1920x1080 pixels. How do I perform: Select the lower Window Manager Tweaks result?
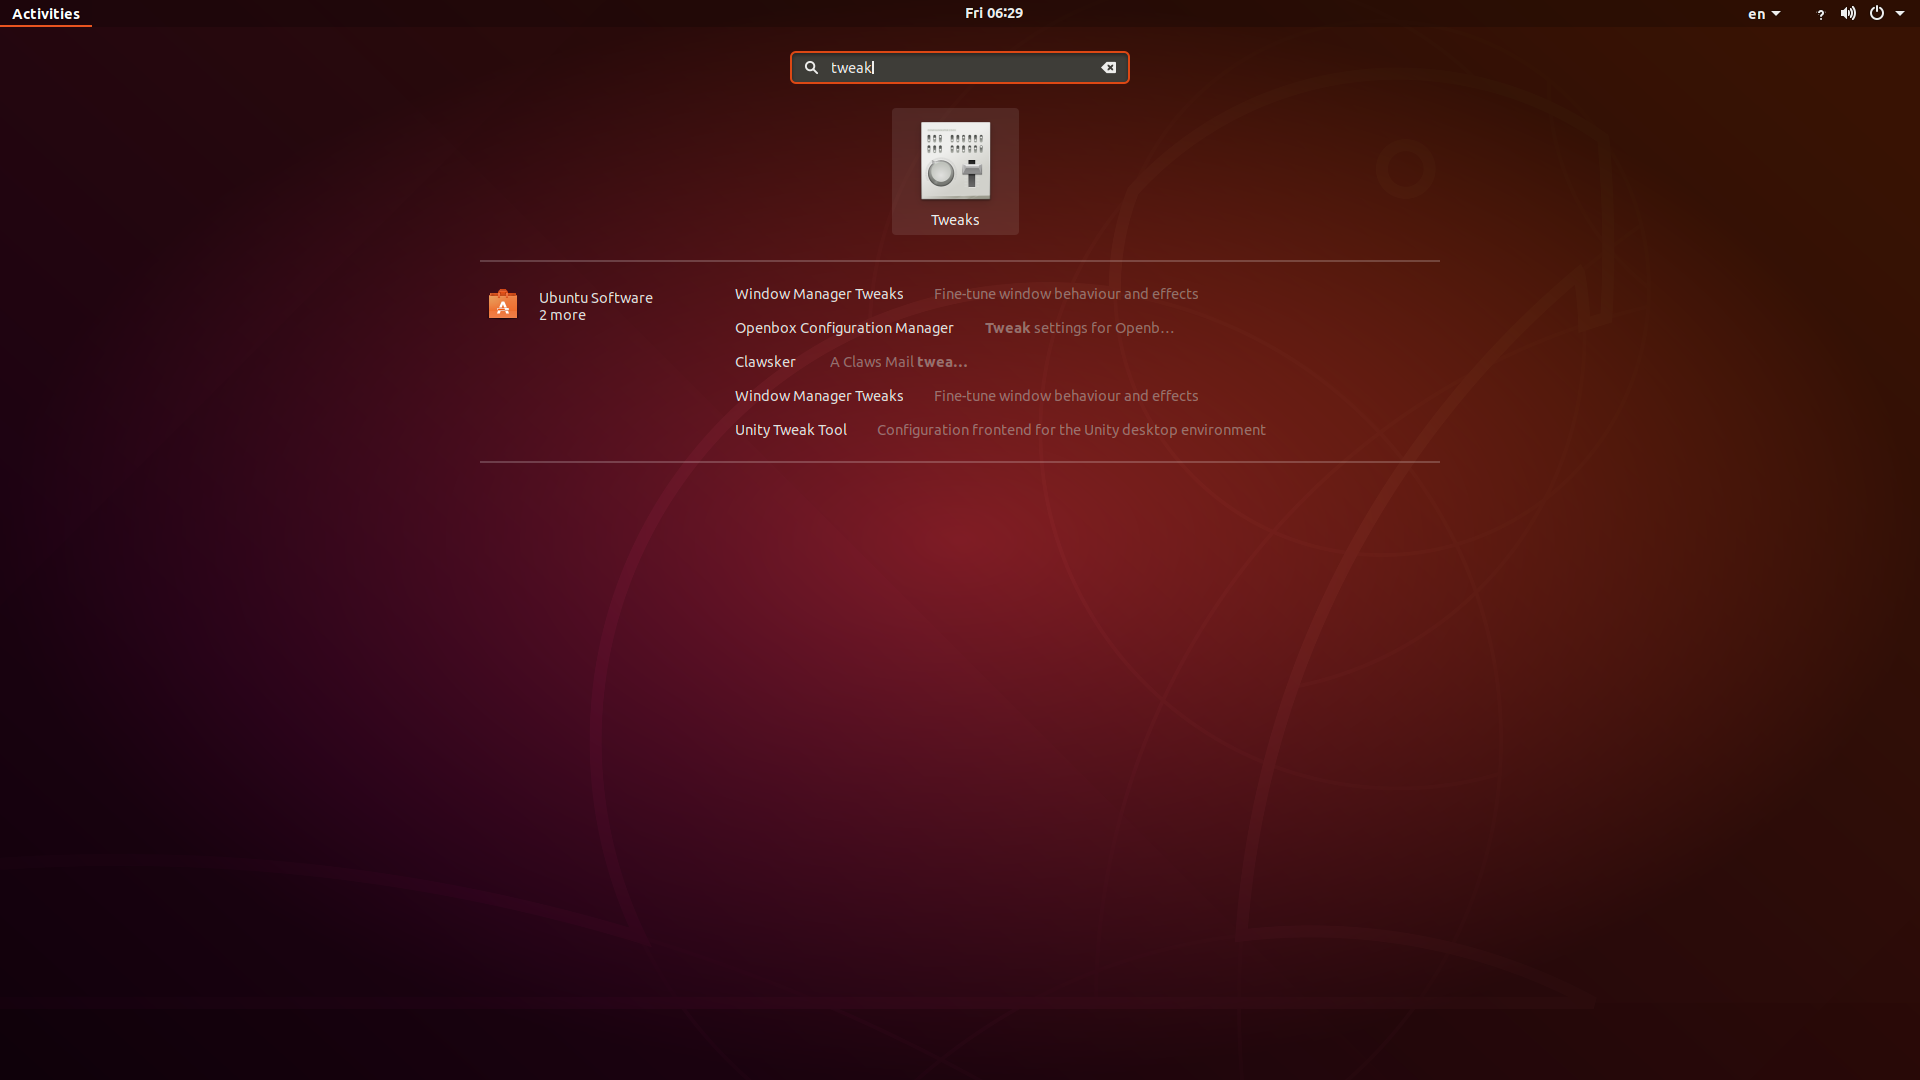818,396
